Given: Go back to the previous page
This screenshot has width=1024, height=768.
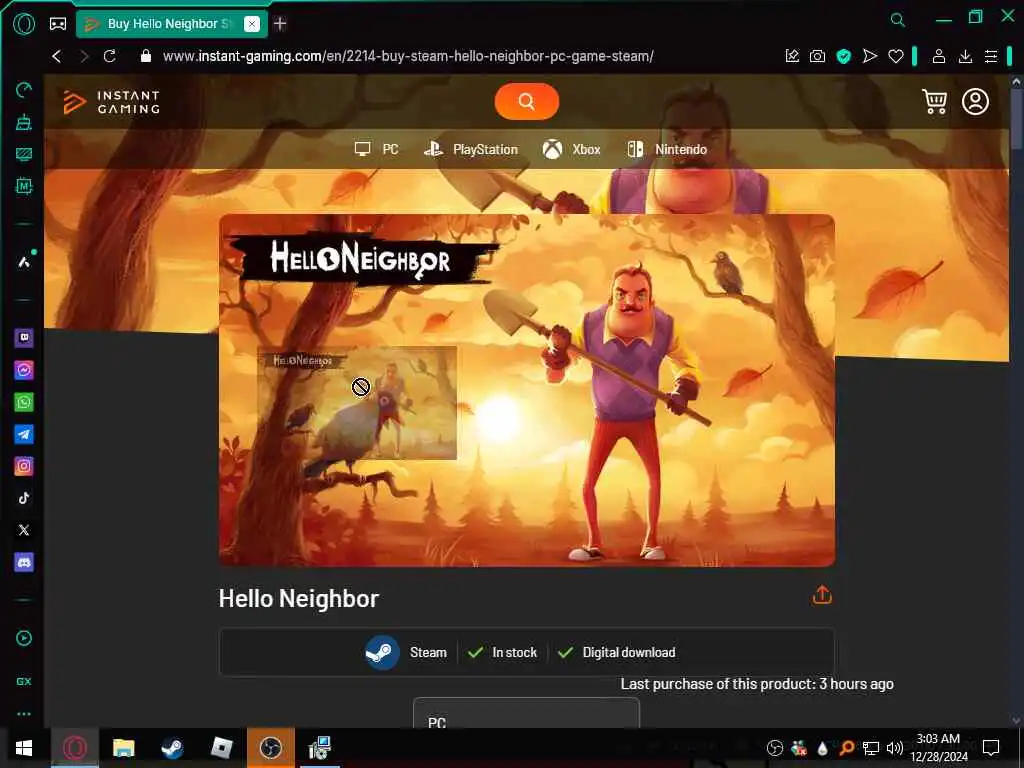Looking at the screenshot, I should point(57,56).
